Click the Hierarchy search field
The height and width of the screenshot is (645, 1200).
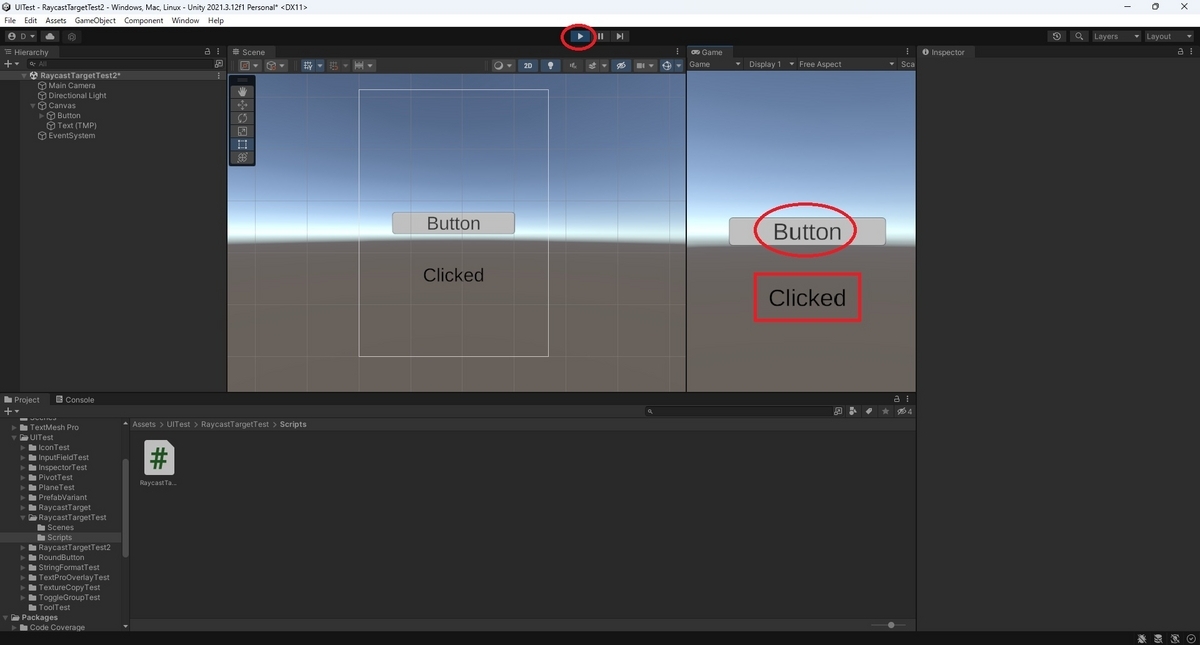[120, 63]
